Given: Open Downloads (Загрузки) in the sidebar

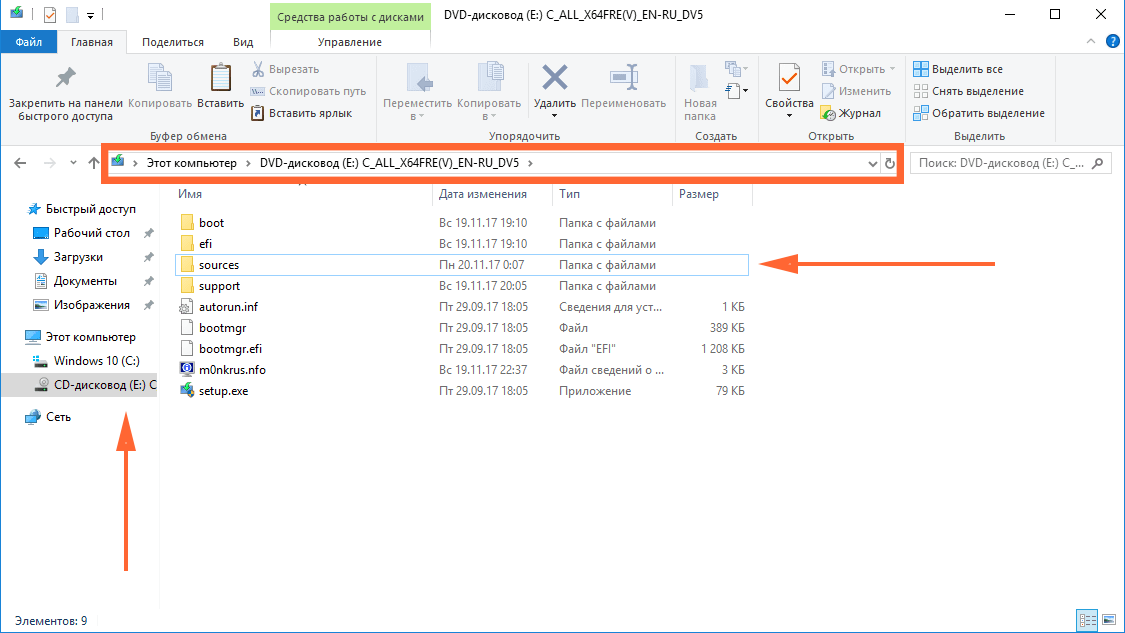Looking at the screenshot, I should click(78, 257).
